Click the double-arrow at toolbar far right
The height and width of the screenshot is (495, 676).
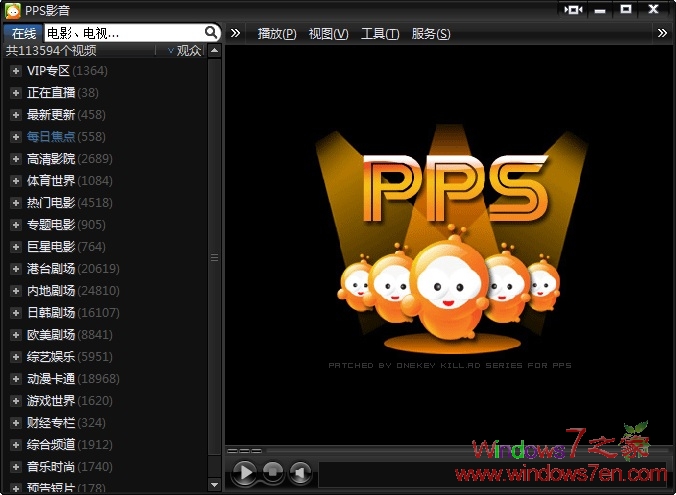click(662, 33)
